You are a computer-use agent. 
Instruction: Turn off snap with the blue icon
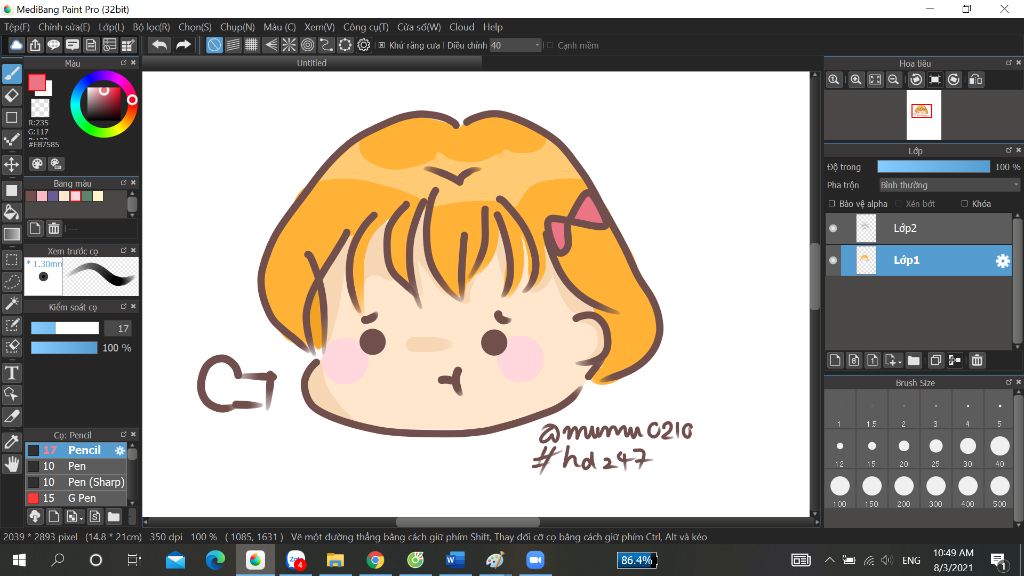pyautogui.click(x=214, y=45)
